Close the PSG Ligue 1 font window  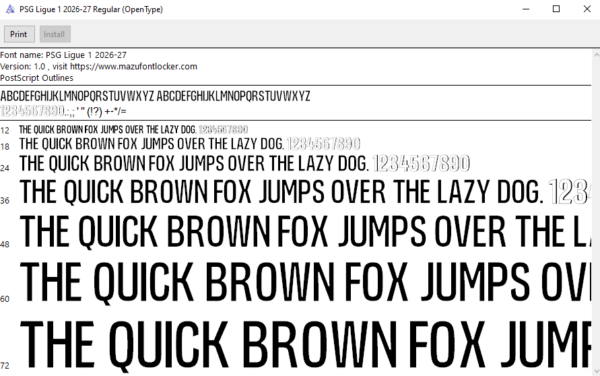coord(587,9)
